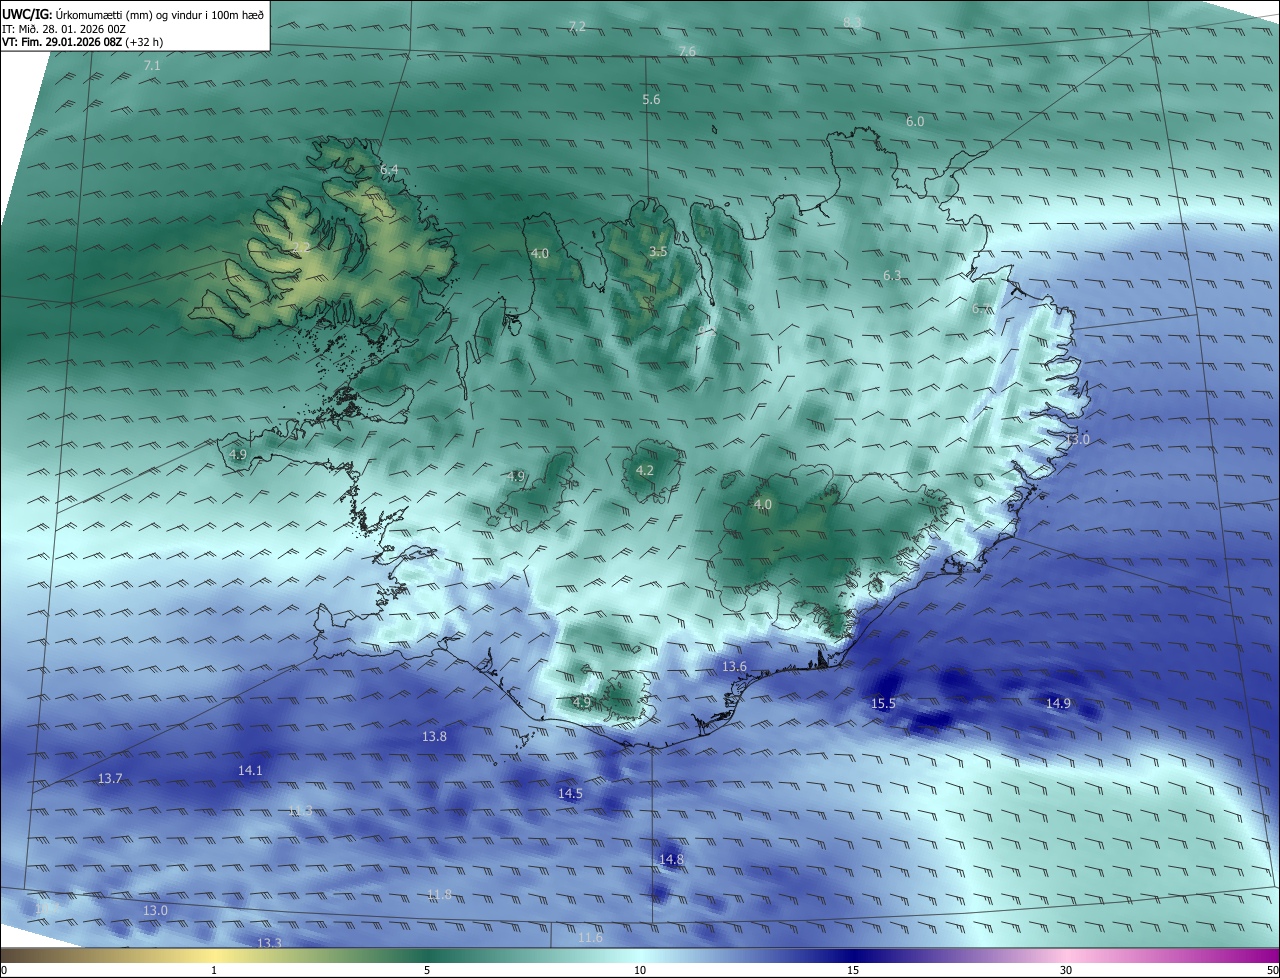This screenshot has height=978, width=1280.
Task: Click the 5.6 value label
Action: 651,100
